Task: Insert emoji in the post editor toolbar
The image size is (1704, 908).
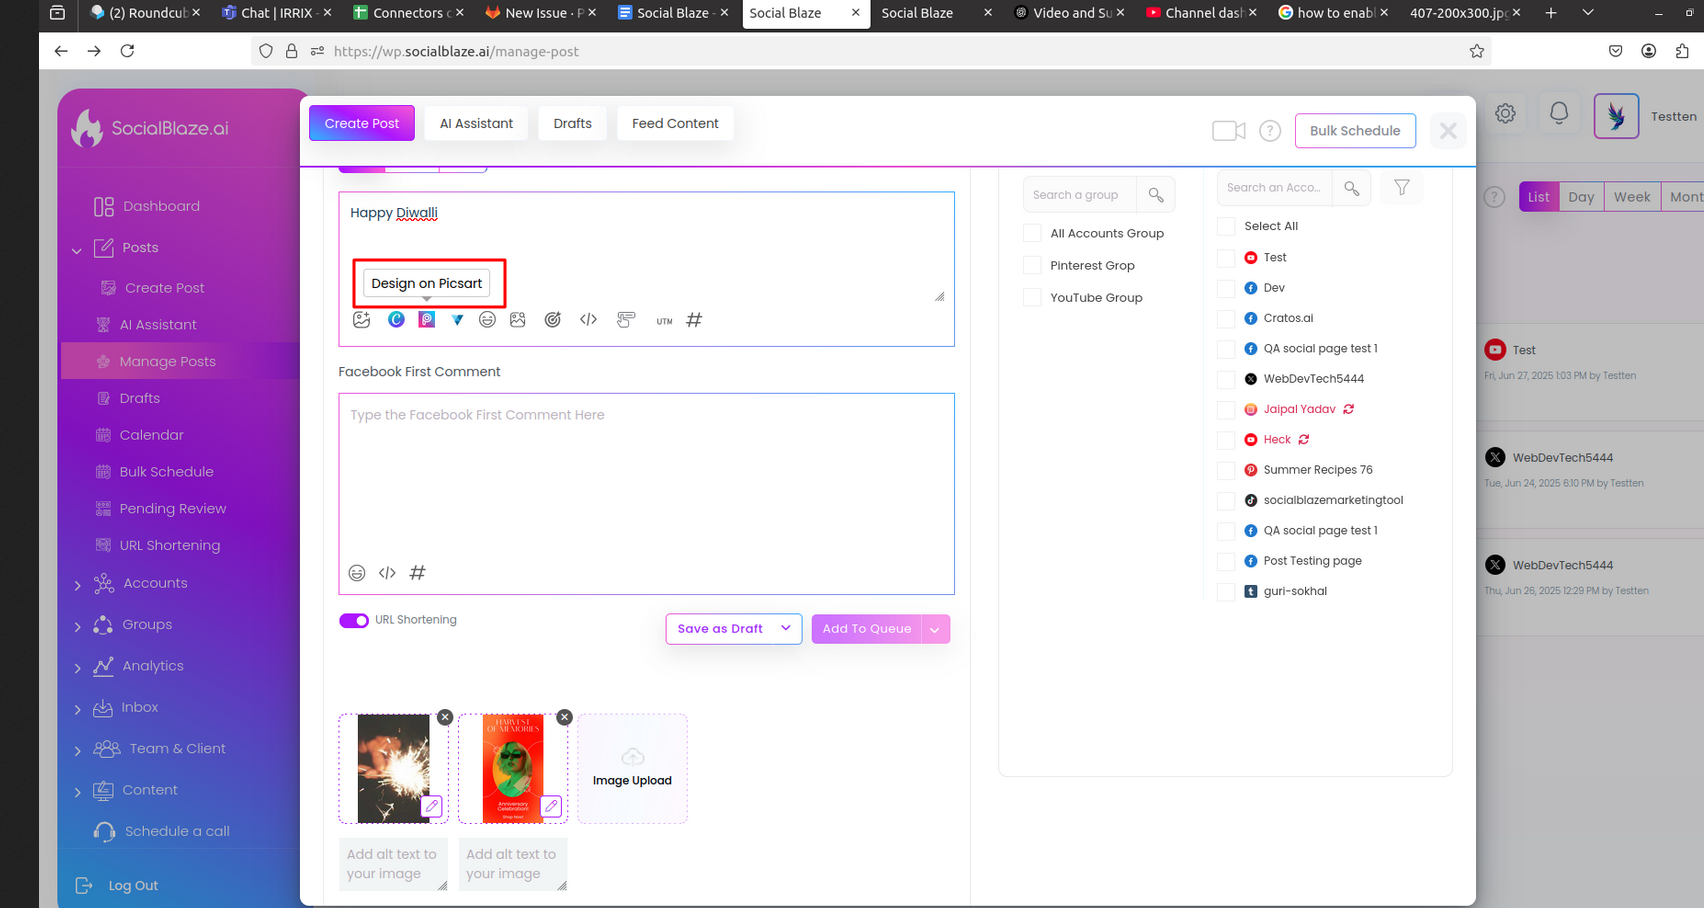Action: [x=487, y=320]
